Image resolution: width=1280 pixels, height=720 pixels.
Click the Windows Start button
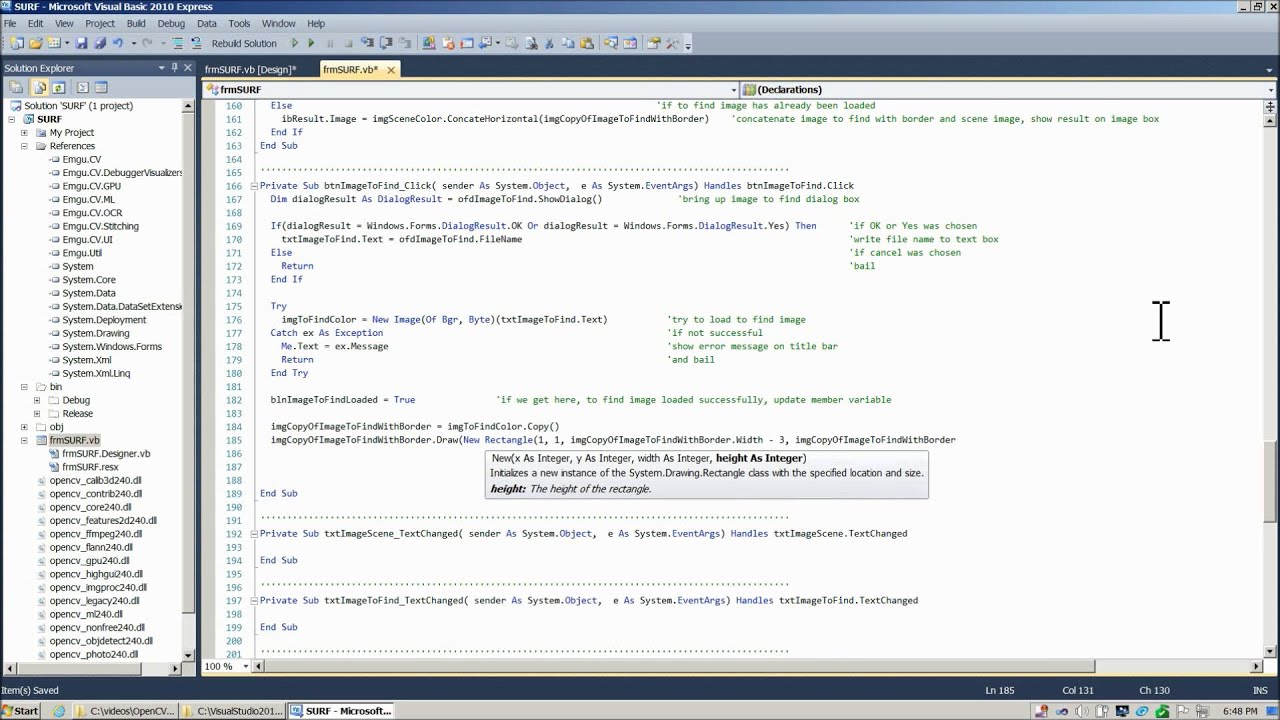(20, 711)
